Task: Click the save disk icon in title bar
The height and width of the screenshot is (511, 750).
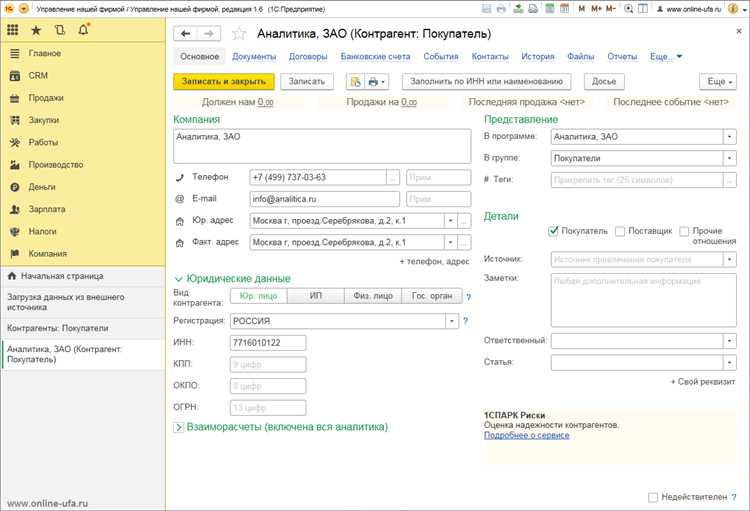Action: coord(486,9)
